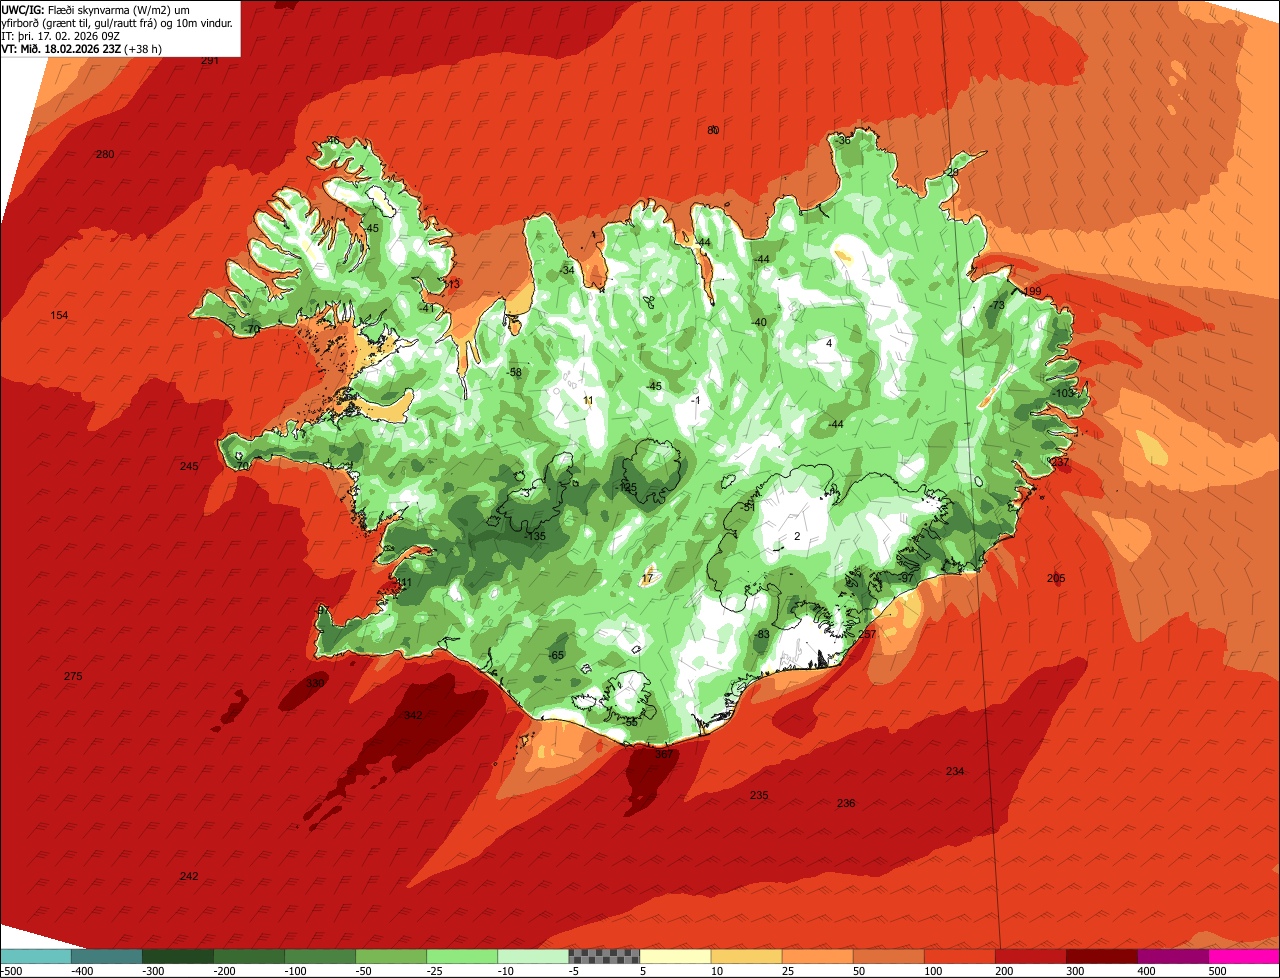
Task: Click the land flux value '-73'
Action: [x=997, y=306]
